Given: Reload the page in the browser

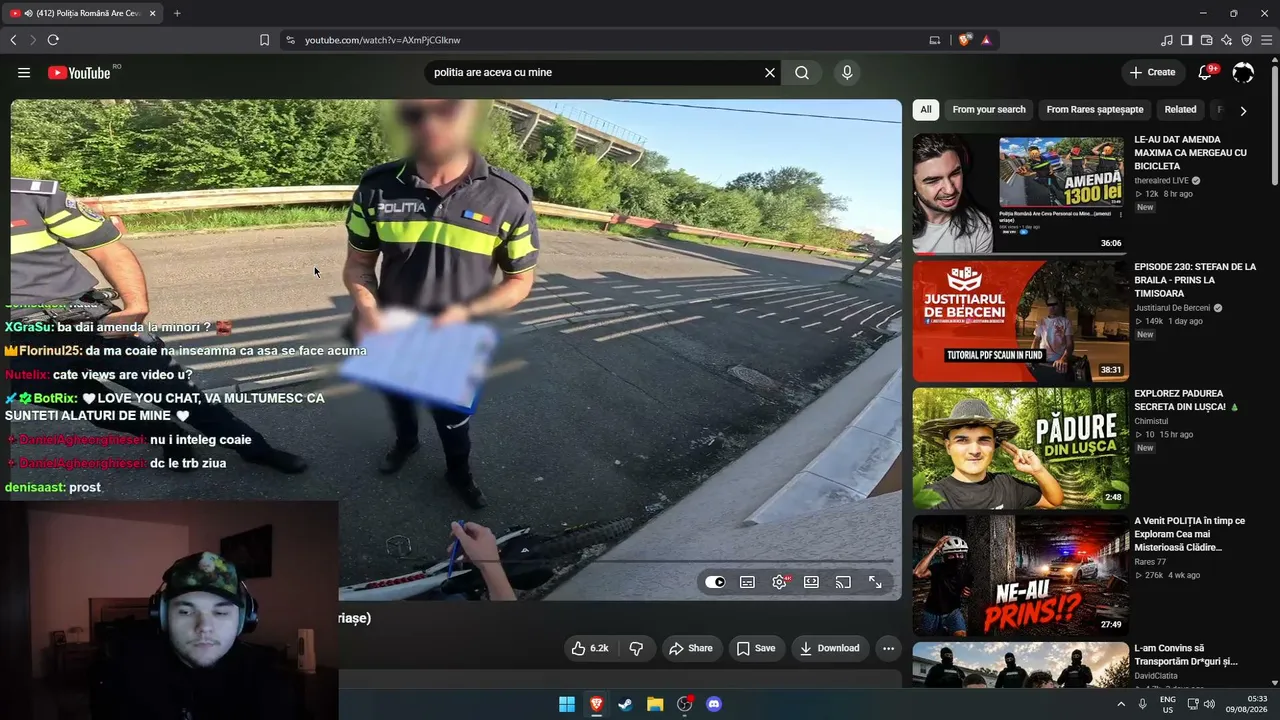Looking at the screenshot, I should click(x=53, y=40).
